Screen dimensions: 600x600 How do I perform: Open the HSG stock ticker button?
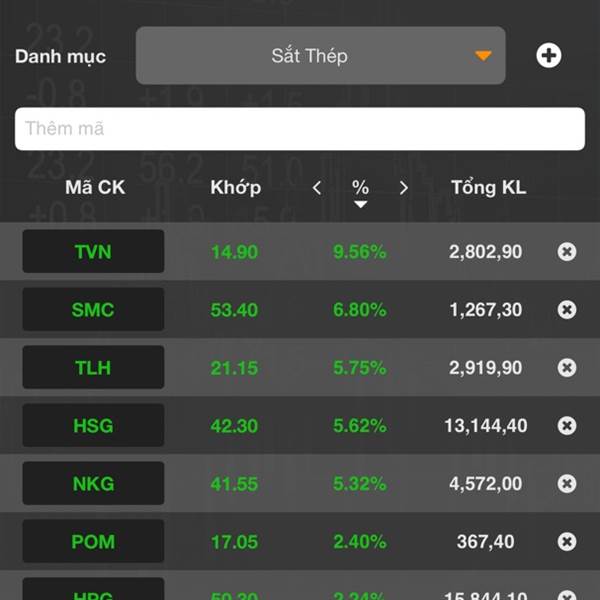(x=93, y=425)
